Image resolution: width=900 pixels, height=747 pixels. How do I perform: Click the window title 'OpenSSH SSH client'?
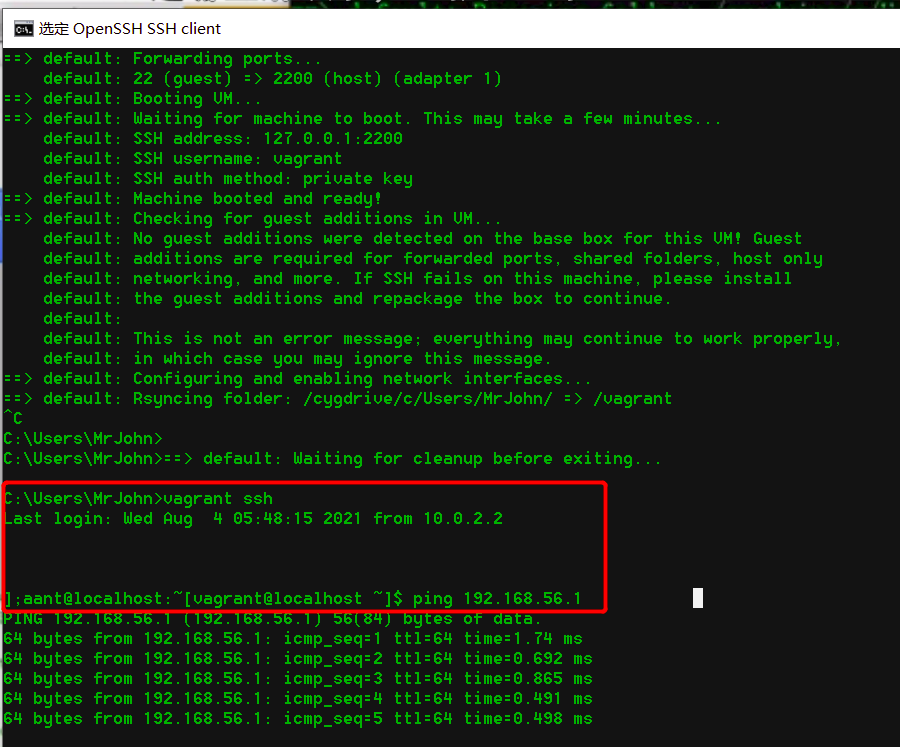(146, 29)
